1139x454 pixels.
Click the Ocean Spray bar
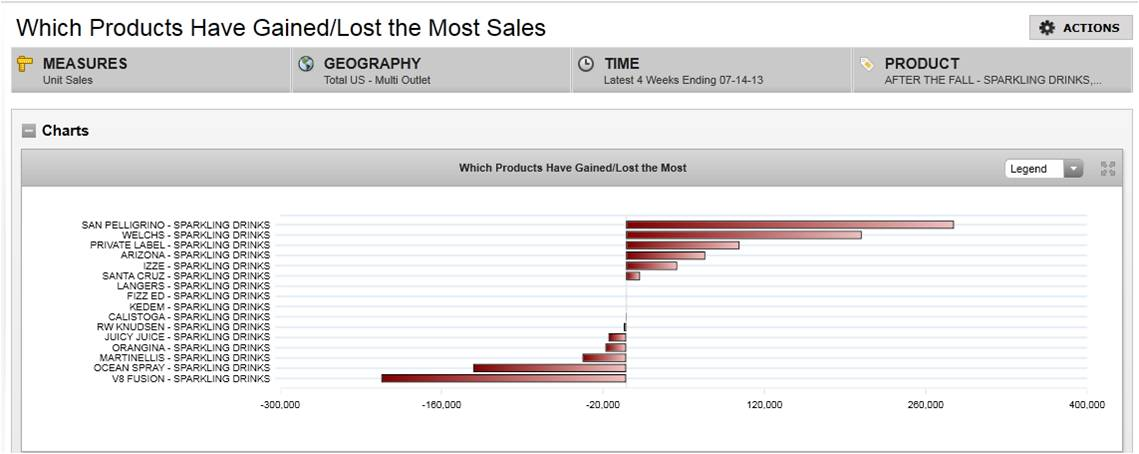pos(549,368)
